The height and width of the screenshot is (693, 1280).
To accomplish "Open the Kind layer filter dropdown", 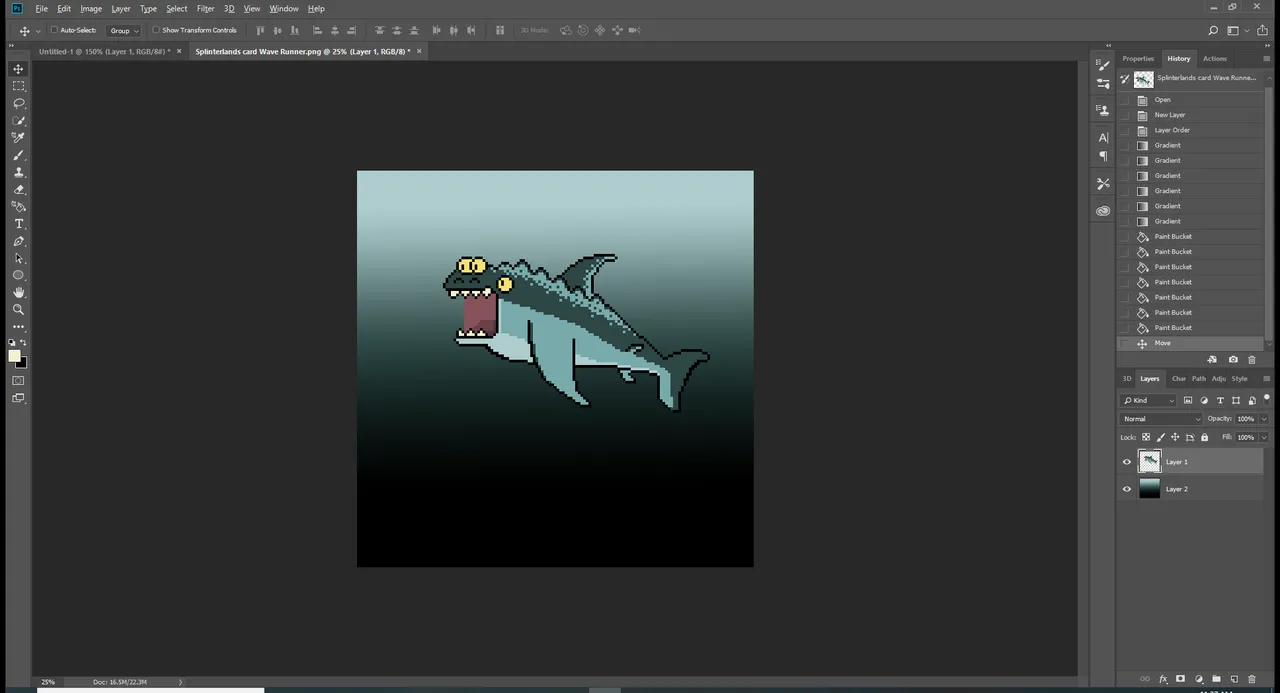I will pos(1148,400).
